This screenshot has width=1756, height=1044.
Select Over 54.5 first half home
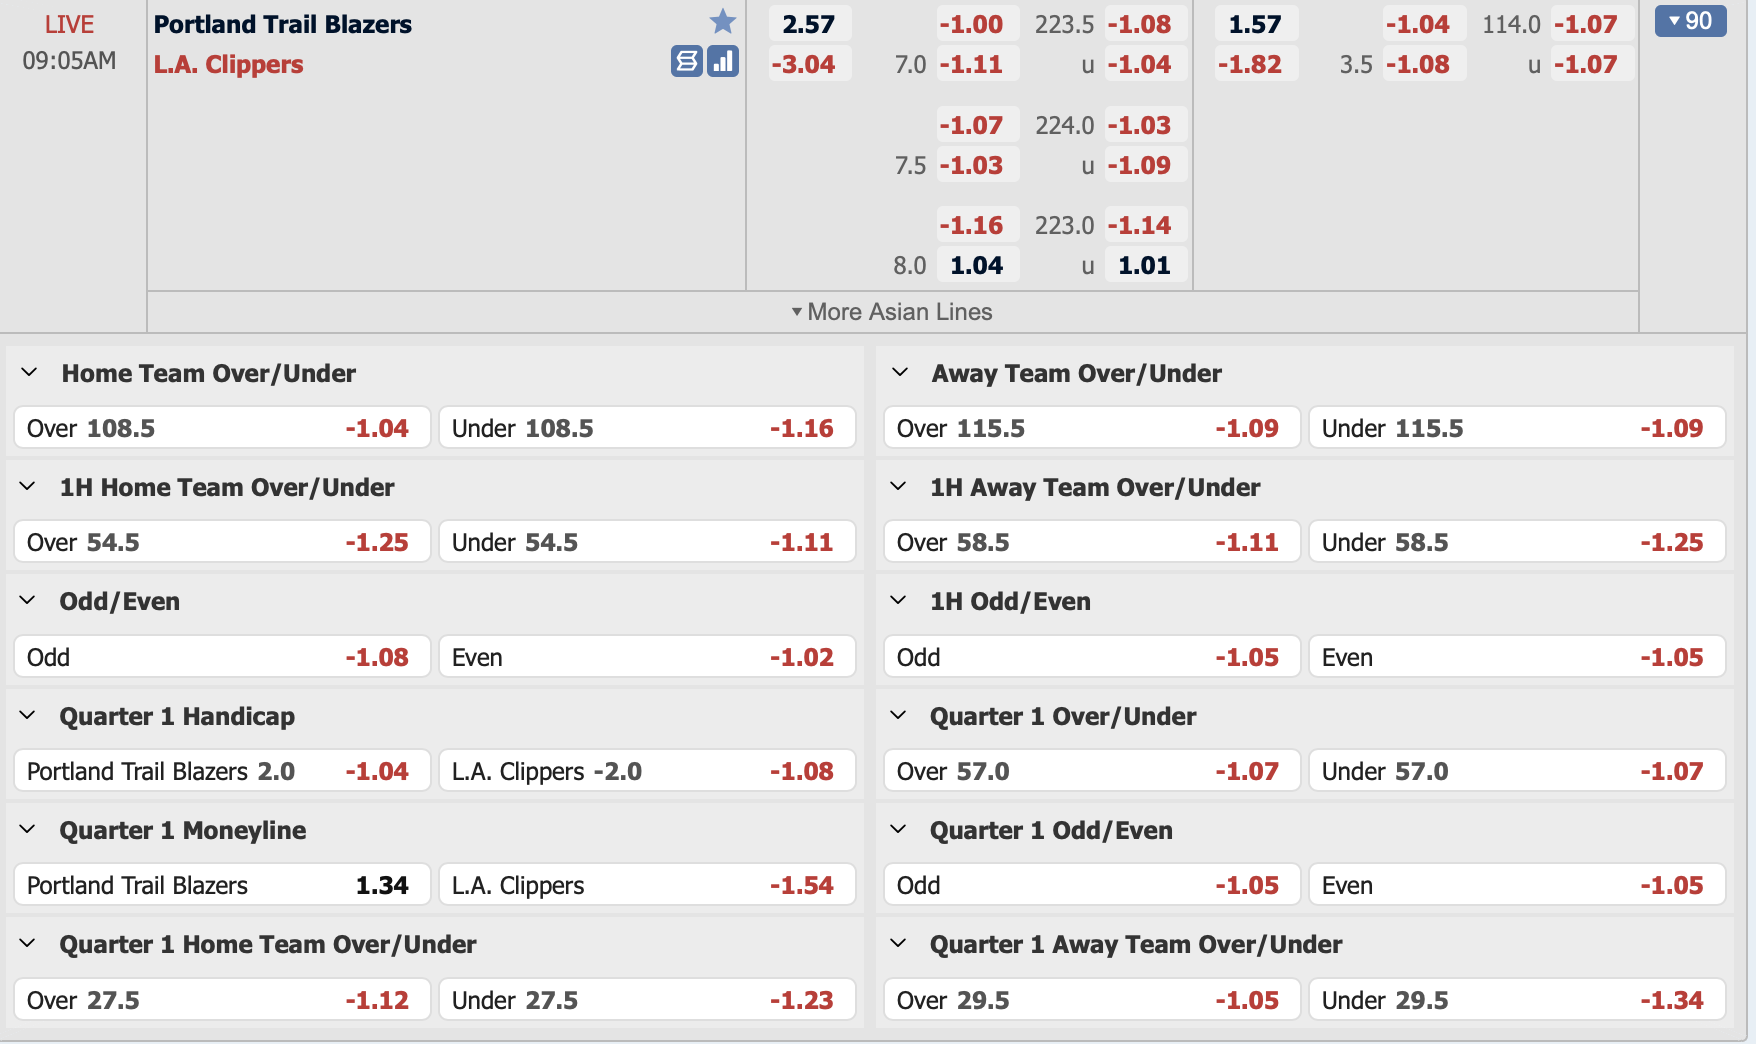222,542
